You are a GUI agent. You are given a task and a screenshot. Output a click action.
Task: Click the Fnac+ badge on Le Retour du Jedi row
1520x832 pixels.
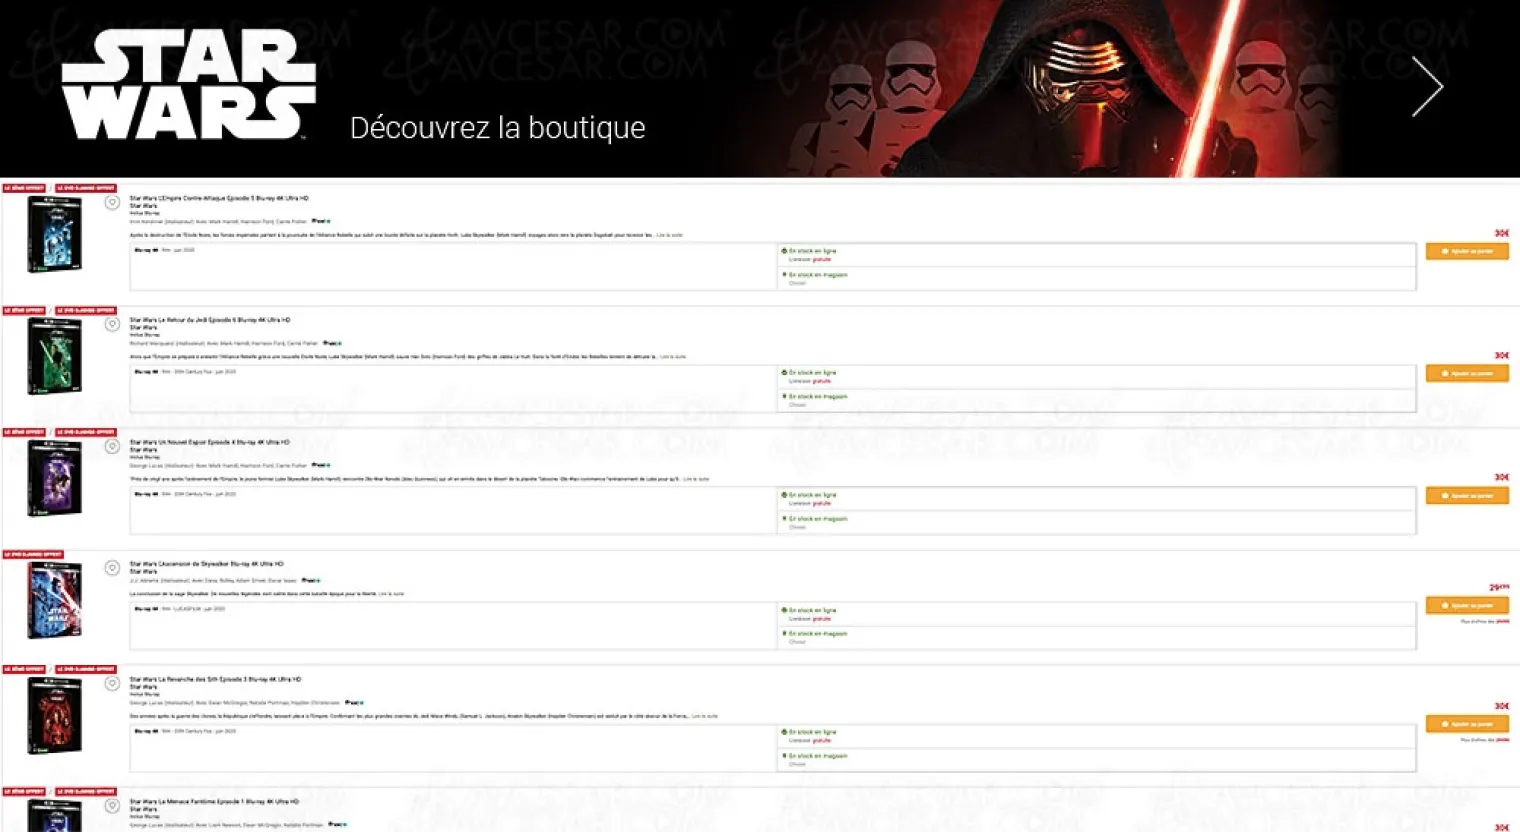point(332,343)
